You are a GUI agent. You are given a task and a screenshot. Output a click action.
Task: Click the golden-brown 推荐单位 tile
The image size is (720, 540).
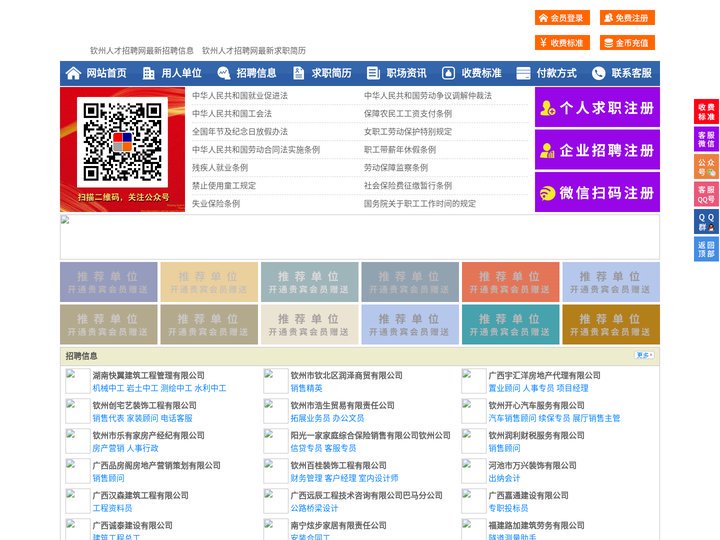click(611, 324)
